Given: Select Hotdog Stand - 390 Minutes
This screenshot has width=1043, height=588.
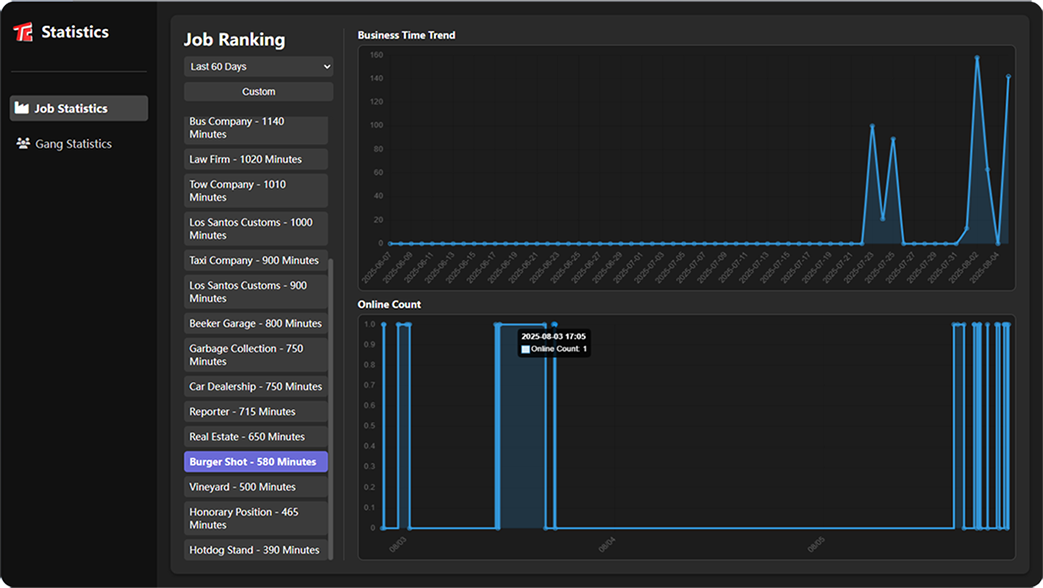Looking at the screenshot, I should click(255, 550).
